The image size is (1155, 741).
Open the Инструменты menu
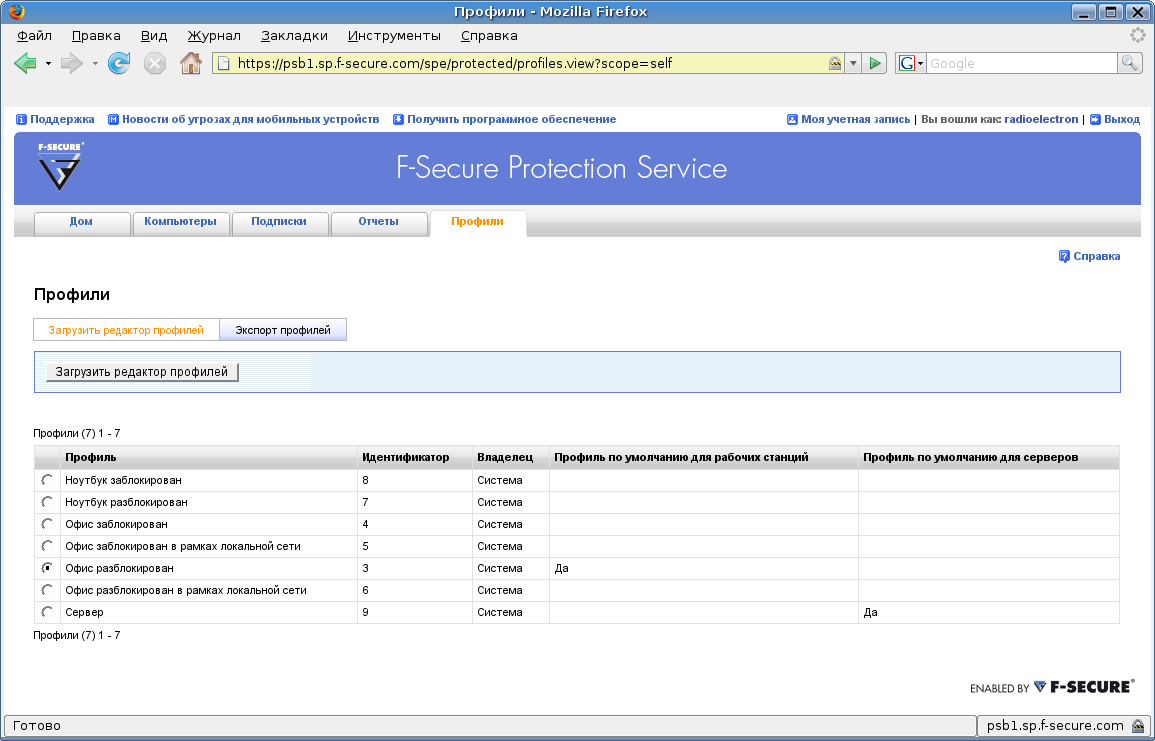394,35
